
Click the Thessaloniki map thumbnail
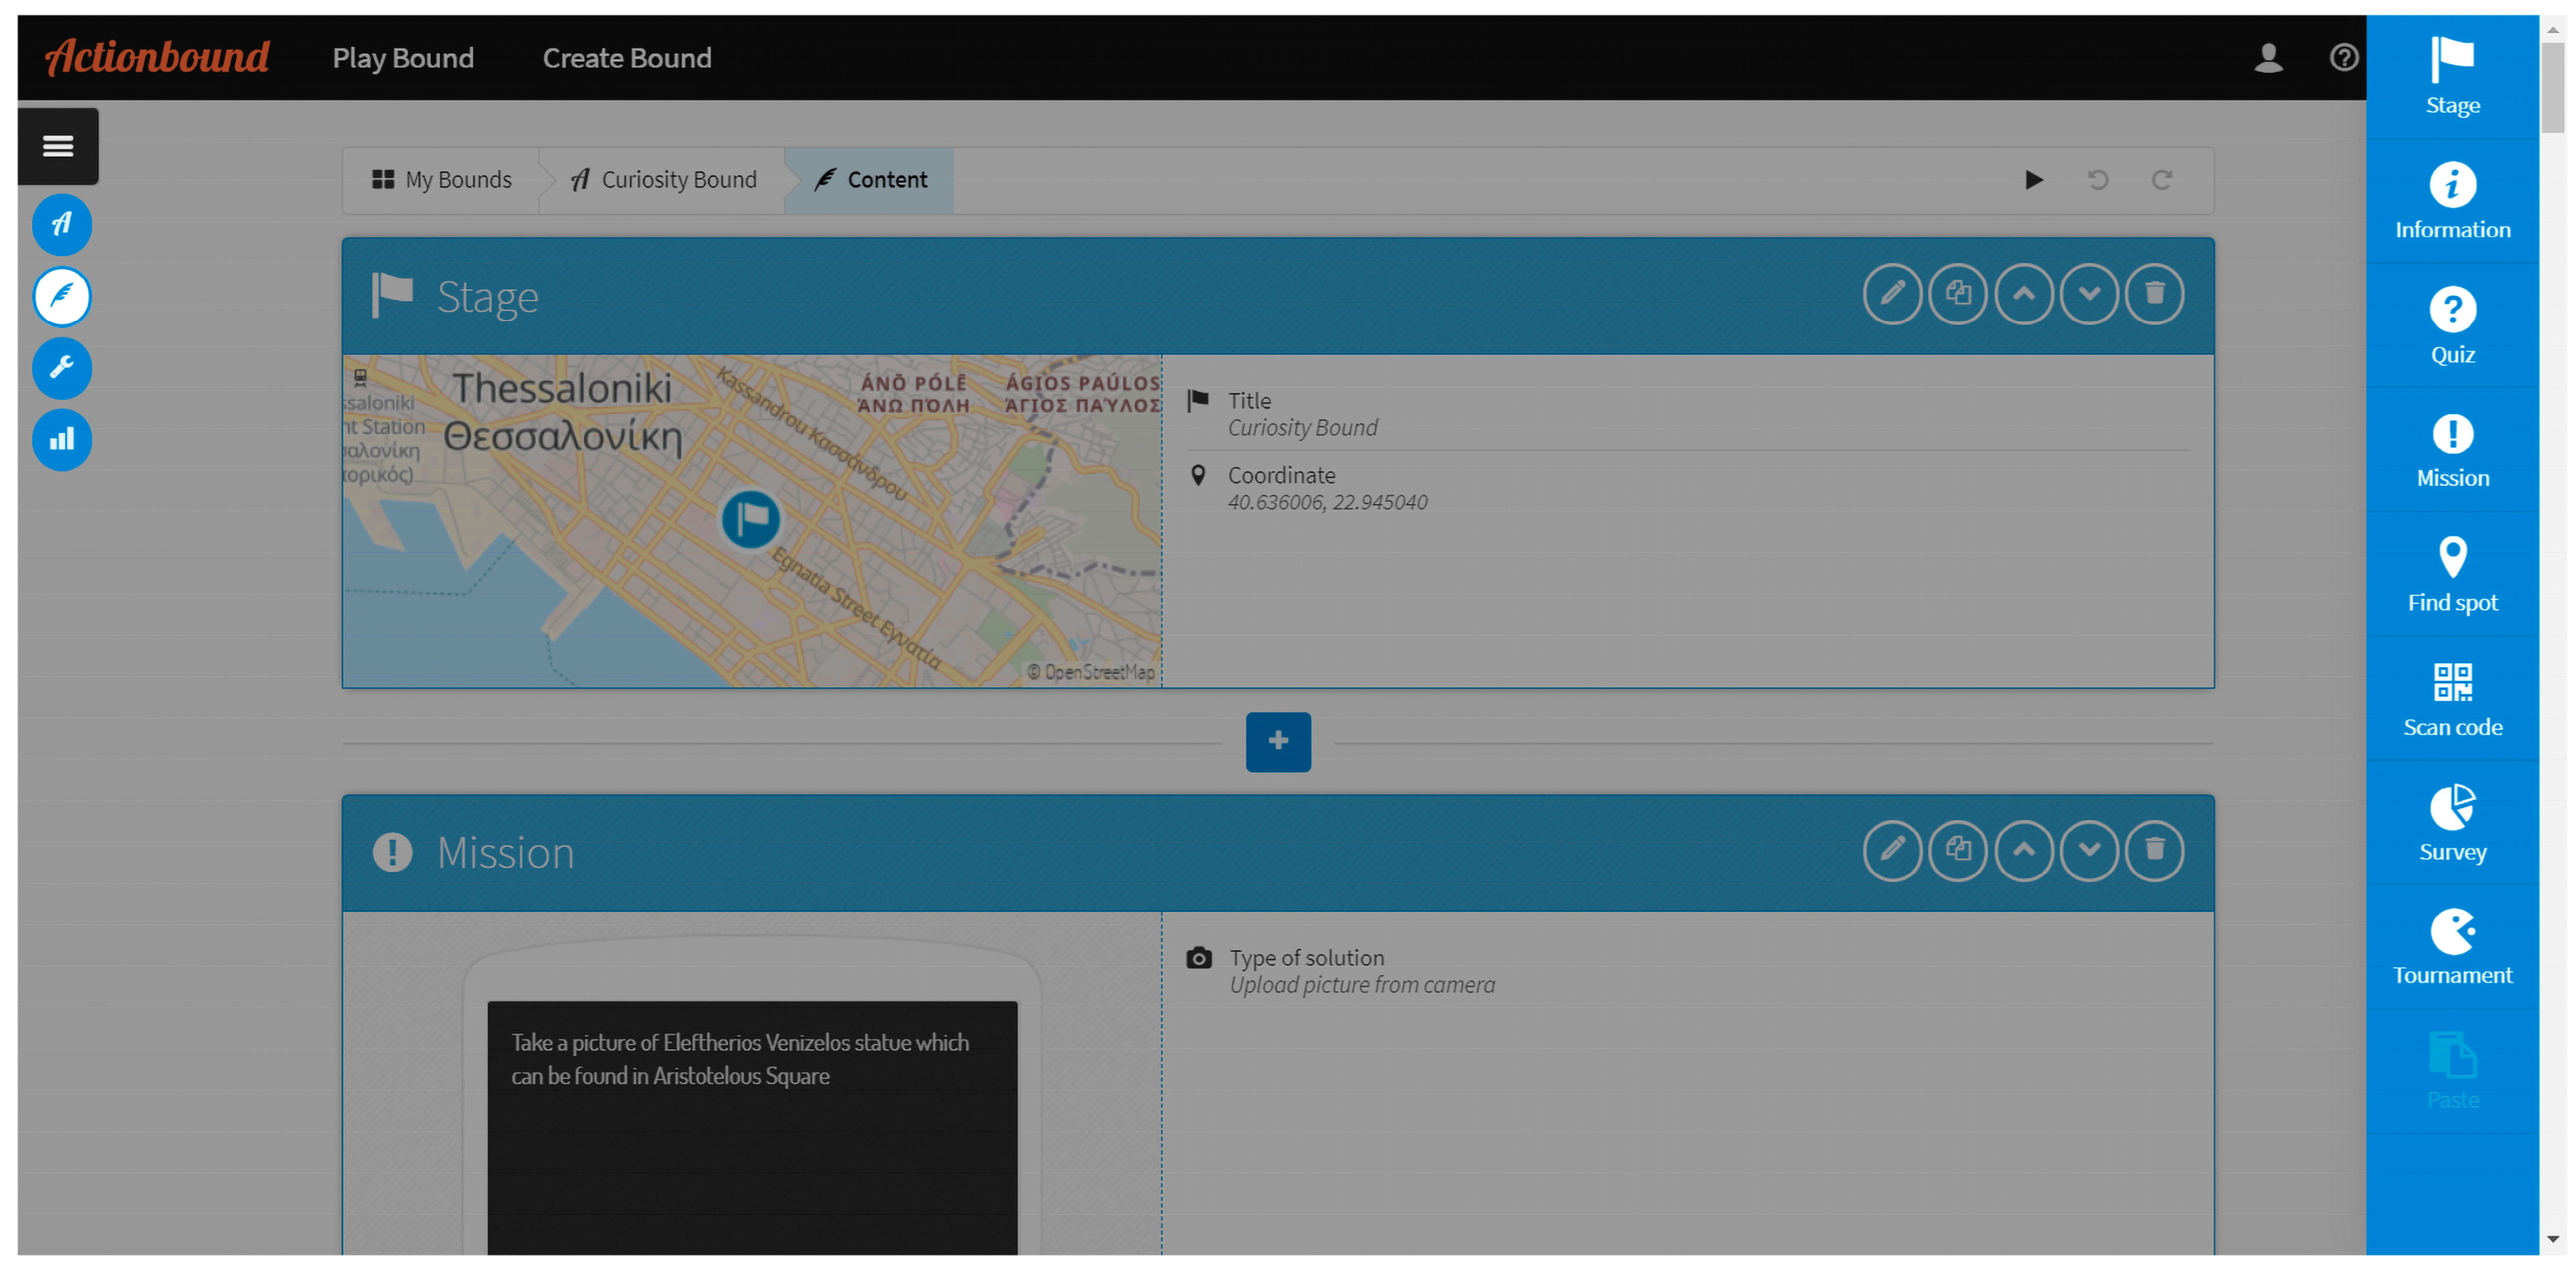click(751, 520)
